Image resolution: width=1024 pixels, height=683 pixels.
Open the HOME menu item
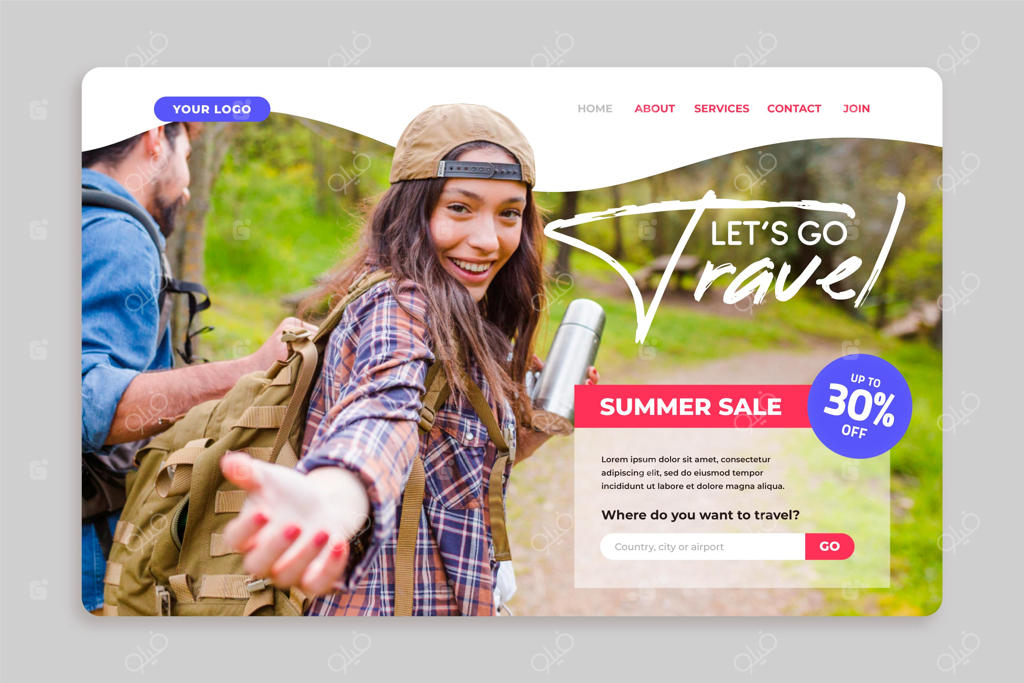[594, 108]
